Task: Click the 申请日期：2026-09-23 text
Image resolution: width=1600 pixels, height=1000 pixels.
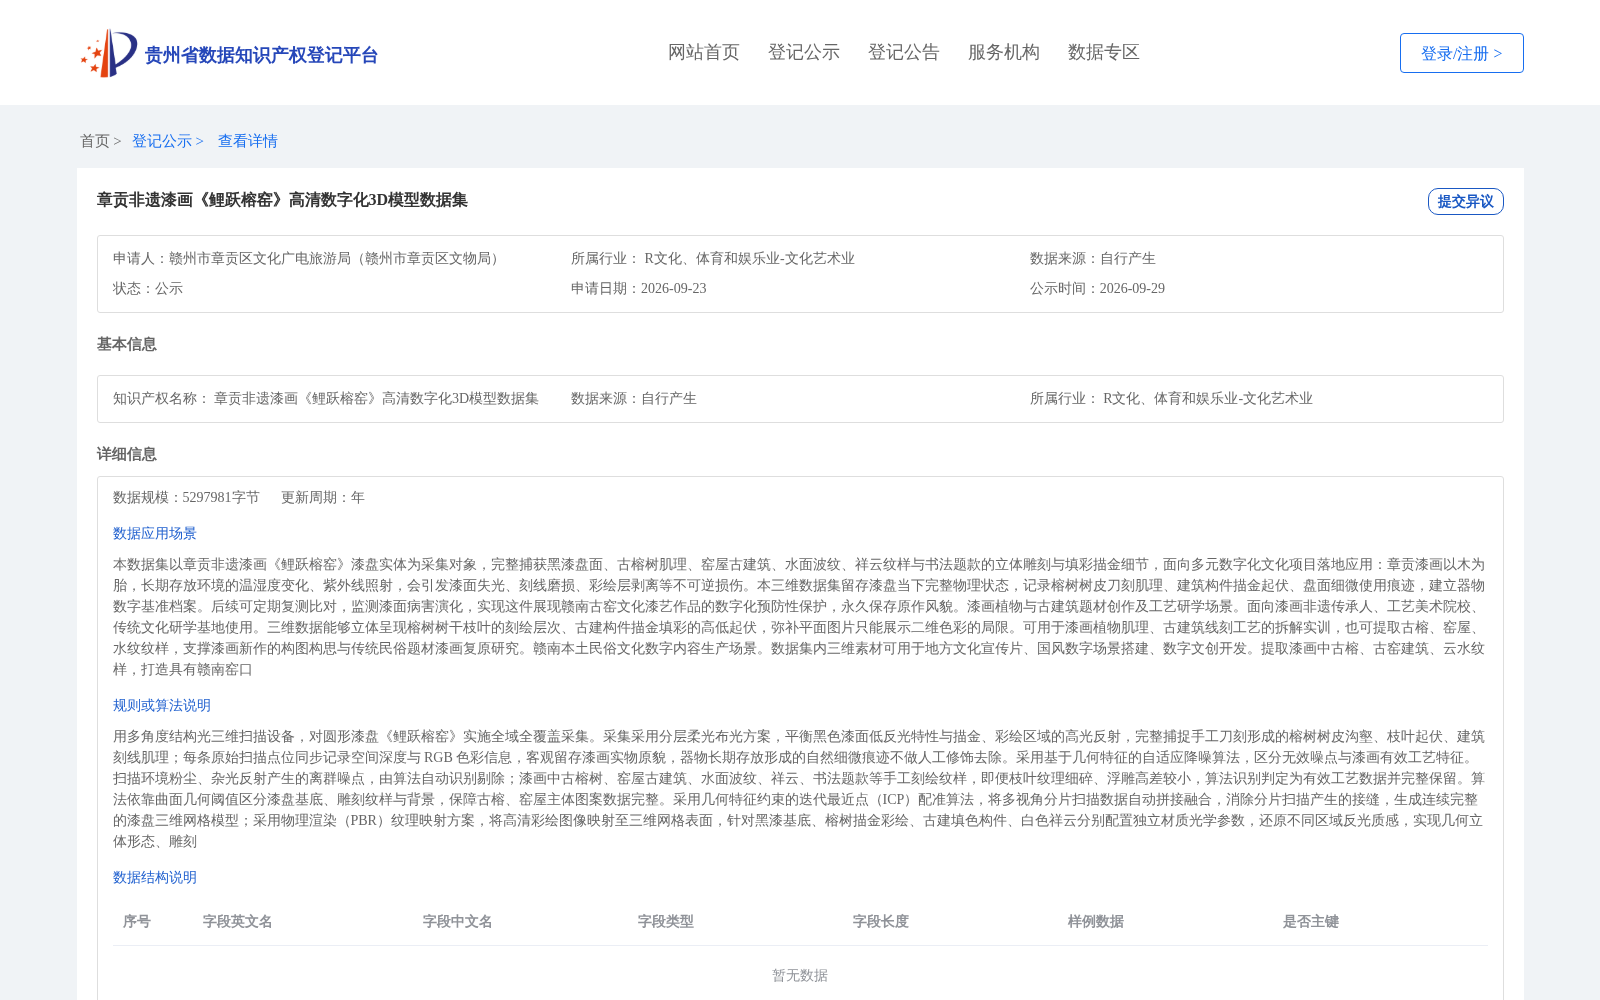Action: [639, 288]
